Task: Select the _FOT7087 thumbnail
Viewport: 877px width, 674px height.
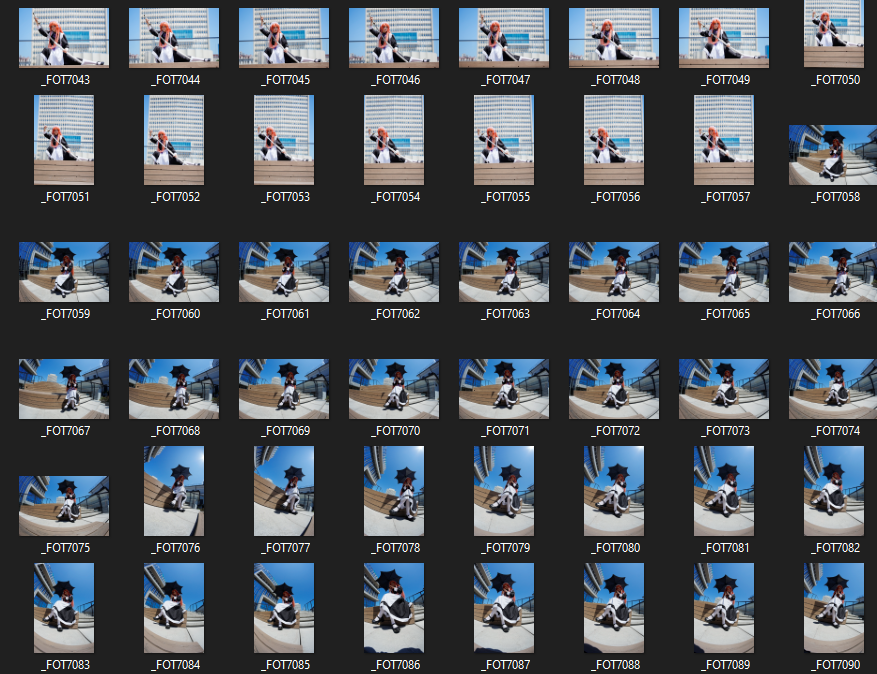Action: (x=504, y=608)
